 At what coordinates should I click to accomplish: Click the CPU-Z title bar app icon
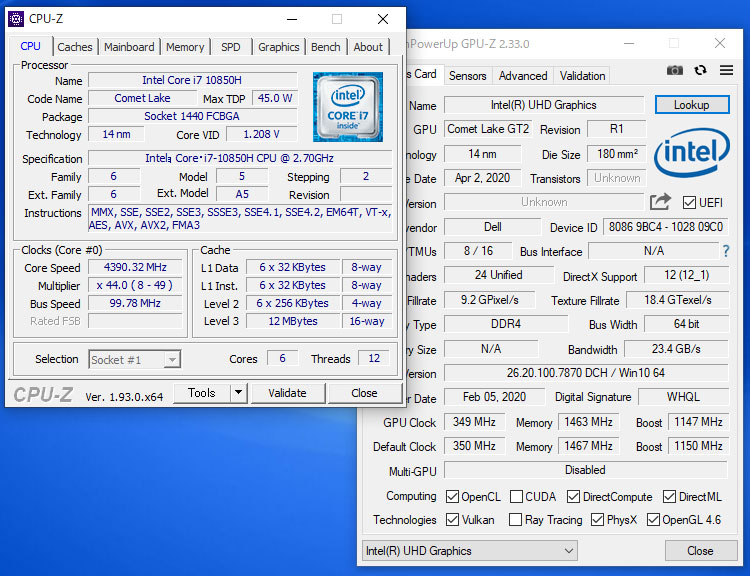click(16, 19)
